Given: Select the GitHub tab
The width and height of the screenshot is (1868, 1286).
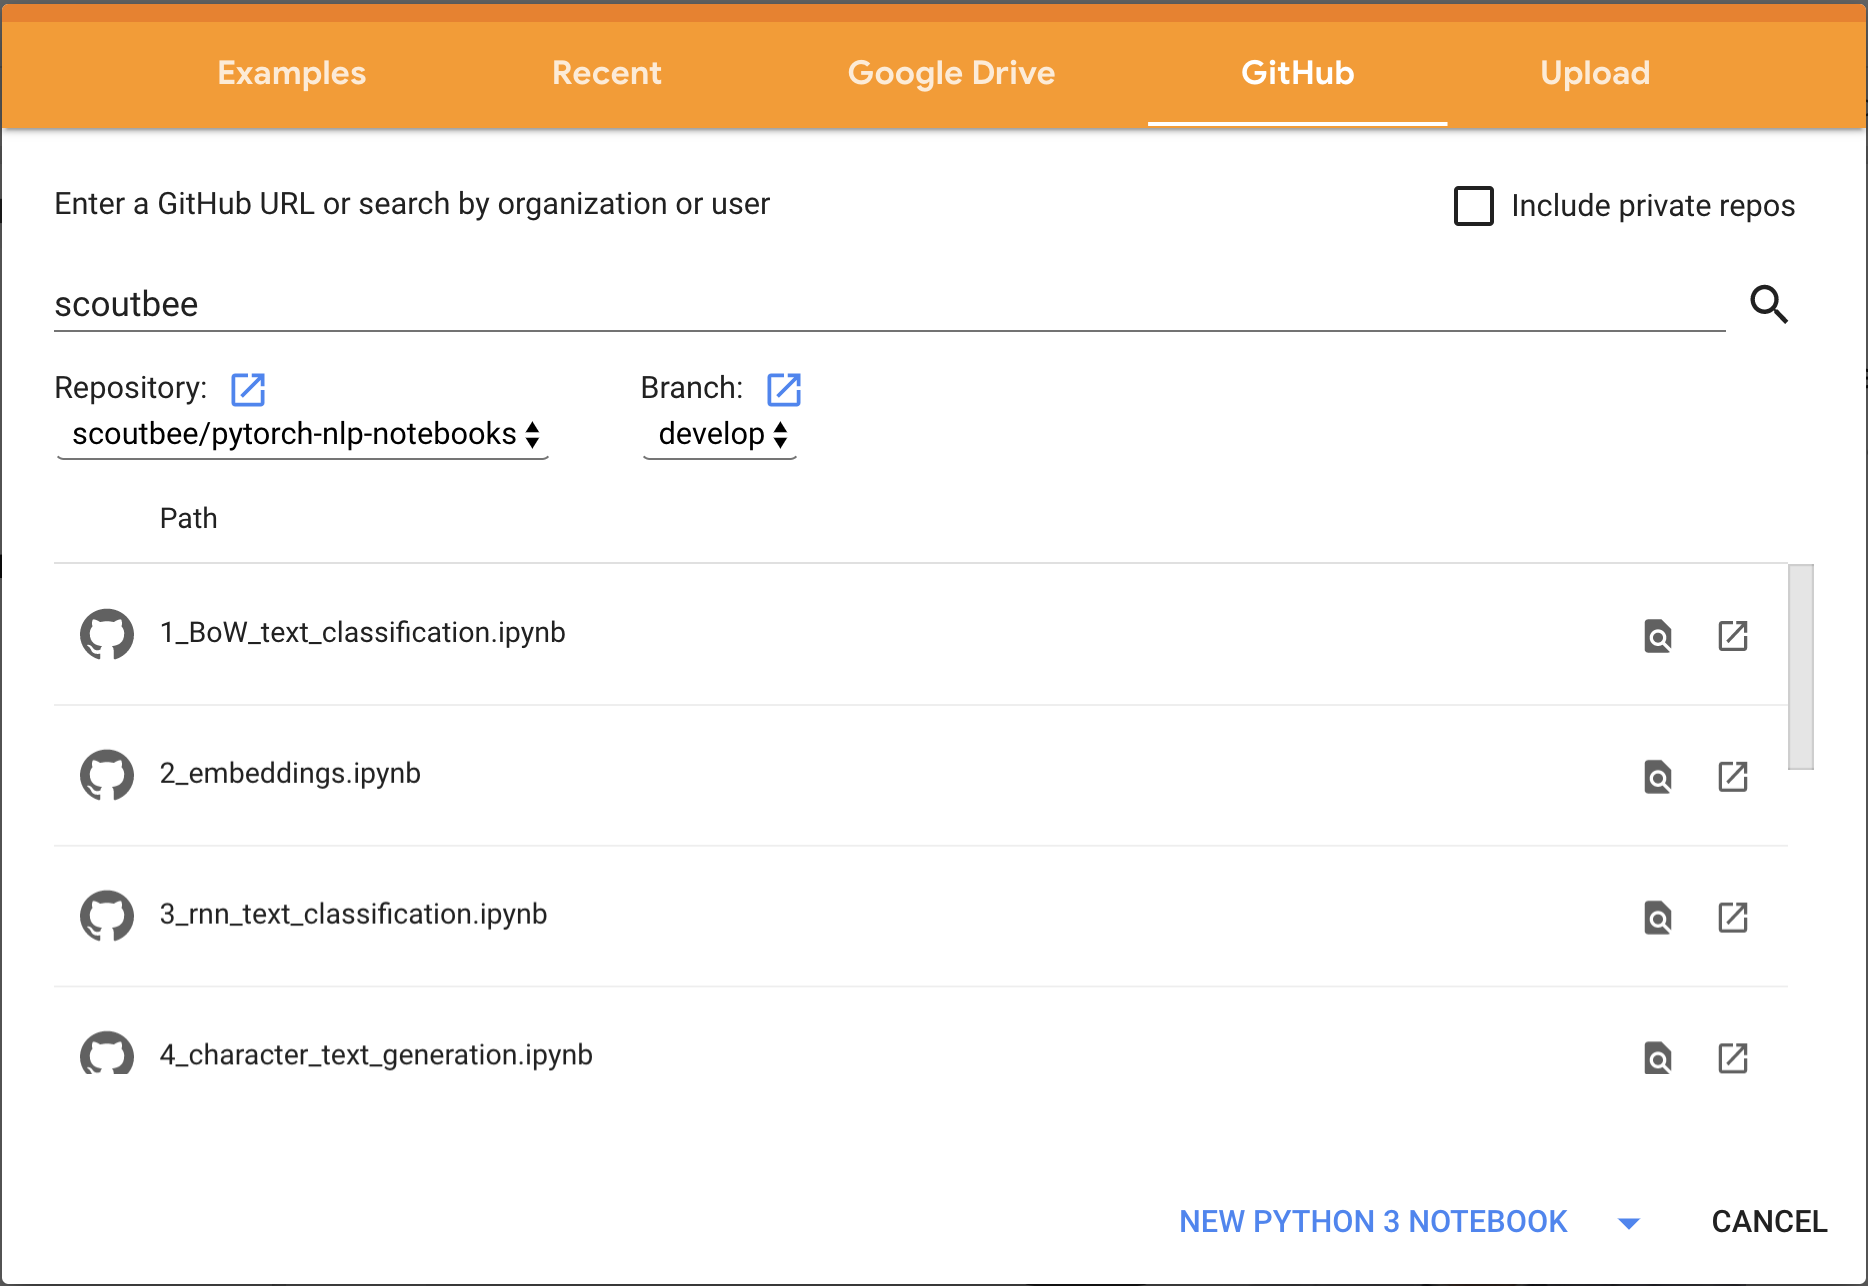Looking at the screenshot, I should tap(1297, 73).
